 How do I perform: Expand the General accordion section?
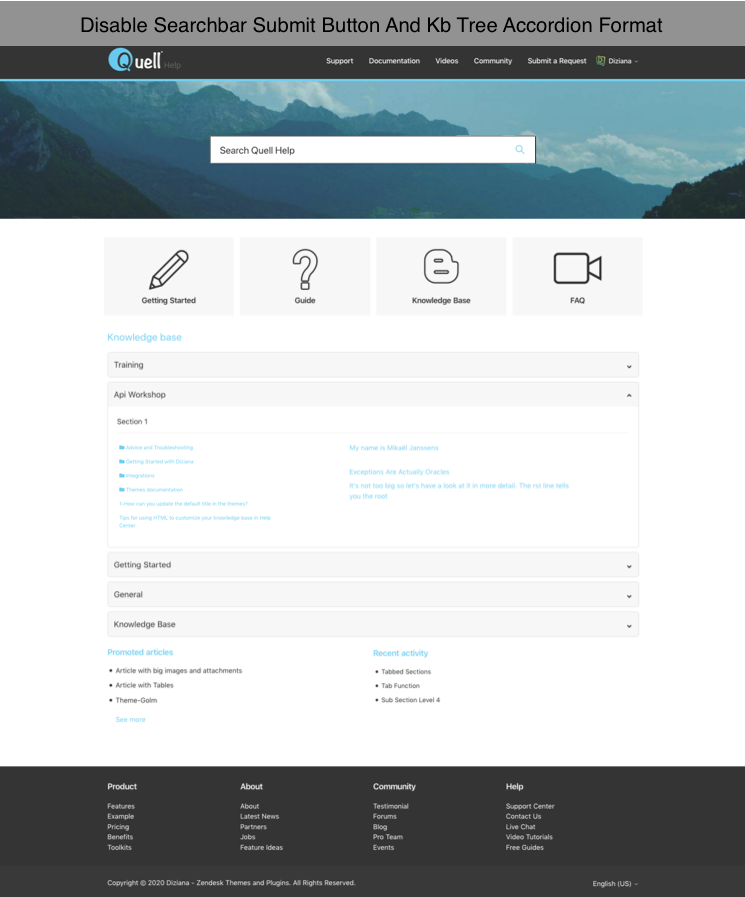(372, 595)
